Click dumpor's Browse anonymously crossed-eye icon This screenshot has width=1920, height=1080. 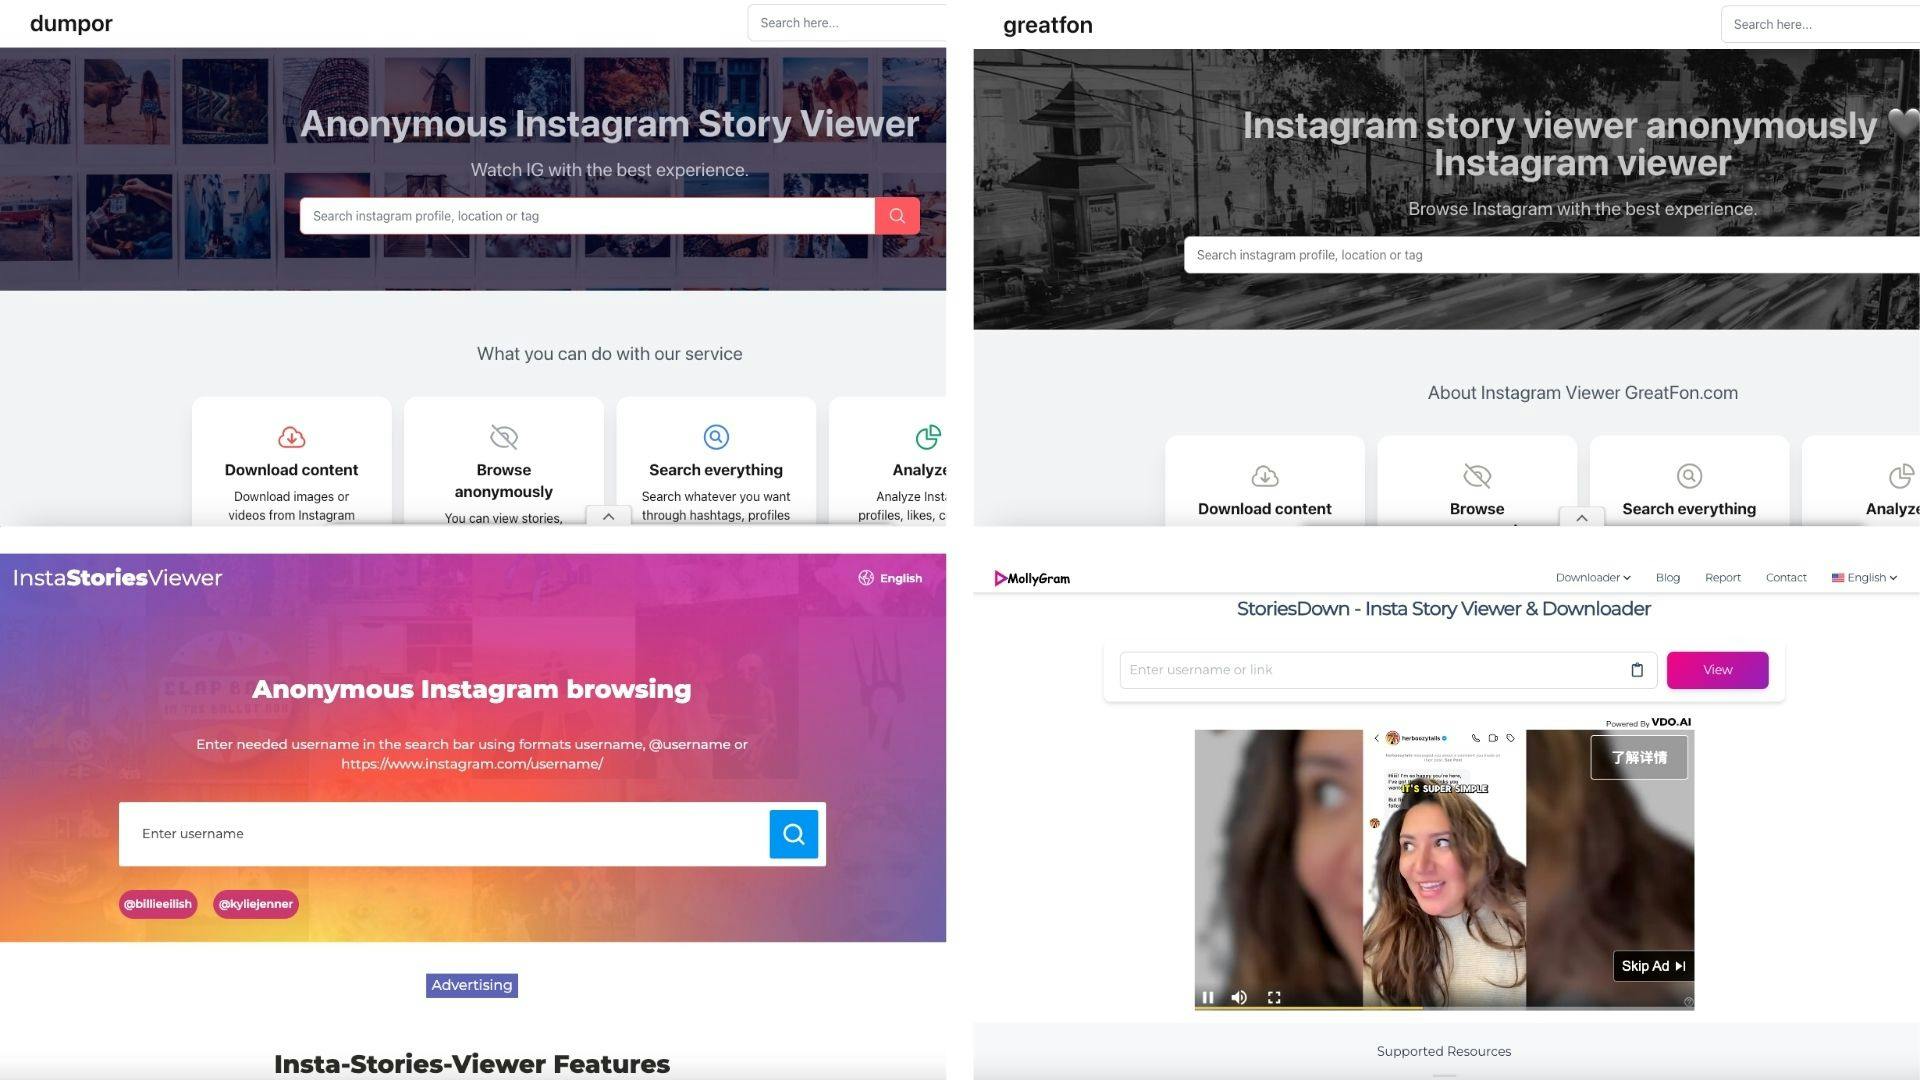[x=504, y=437]
